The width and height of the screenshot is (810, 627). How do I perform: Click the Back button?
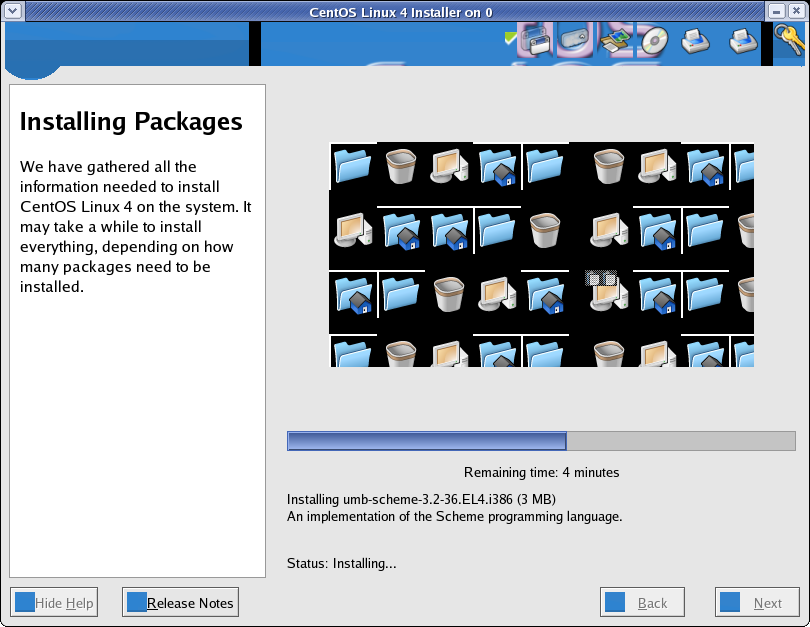pos(642,602)
